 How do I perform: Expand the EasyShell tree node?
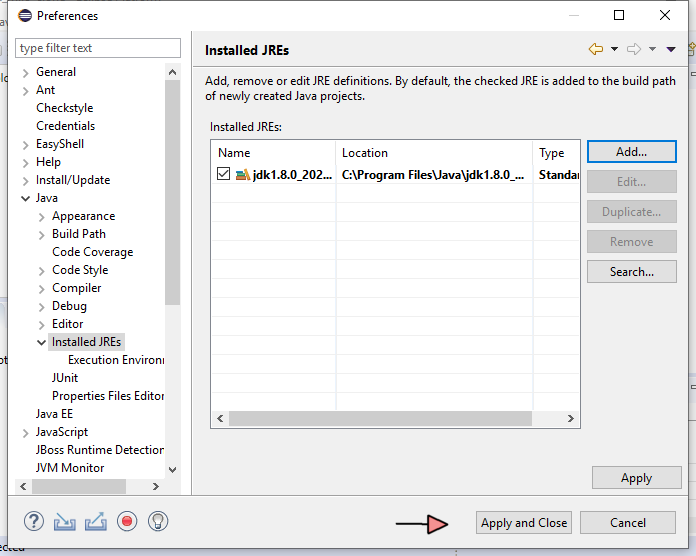[x=25, y=145]
